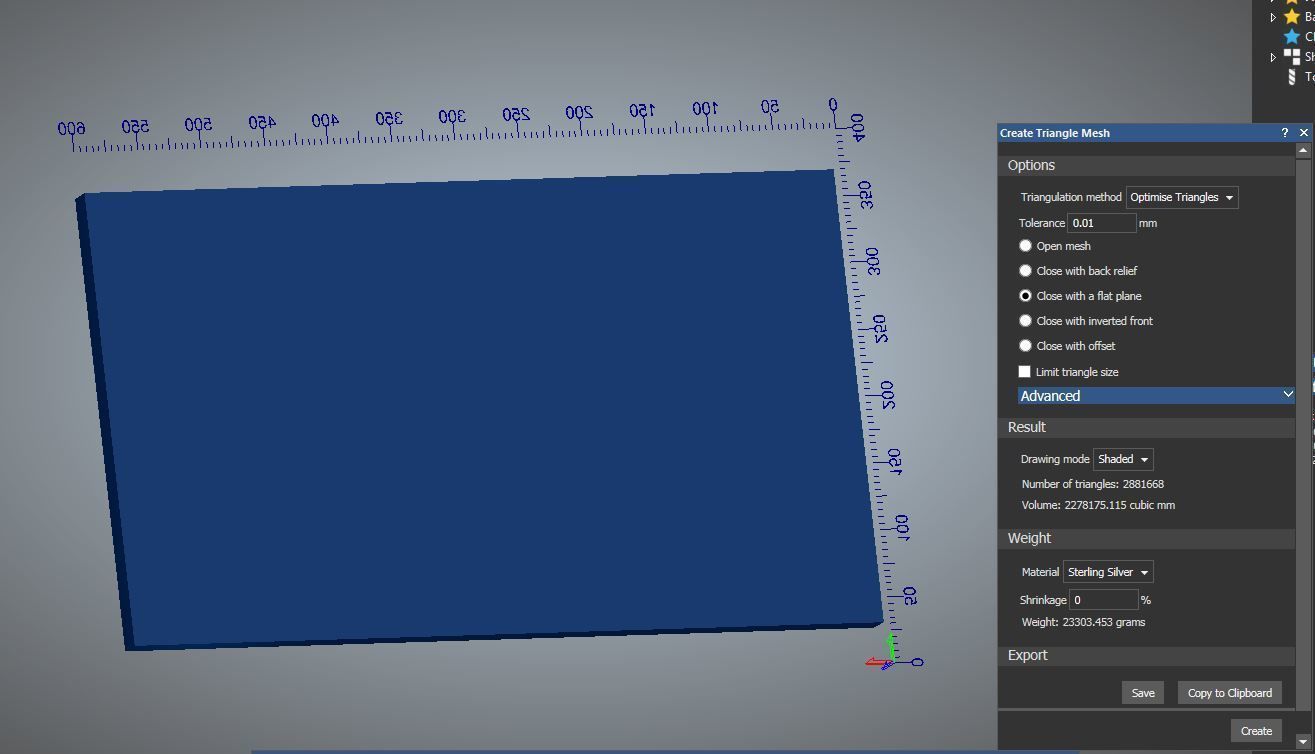Click Copy to Clipboard button
This screenshot has width=1315, height=754.
point(1229,693)
